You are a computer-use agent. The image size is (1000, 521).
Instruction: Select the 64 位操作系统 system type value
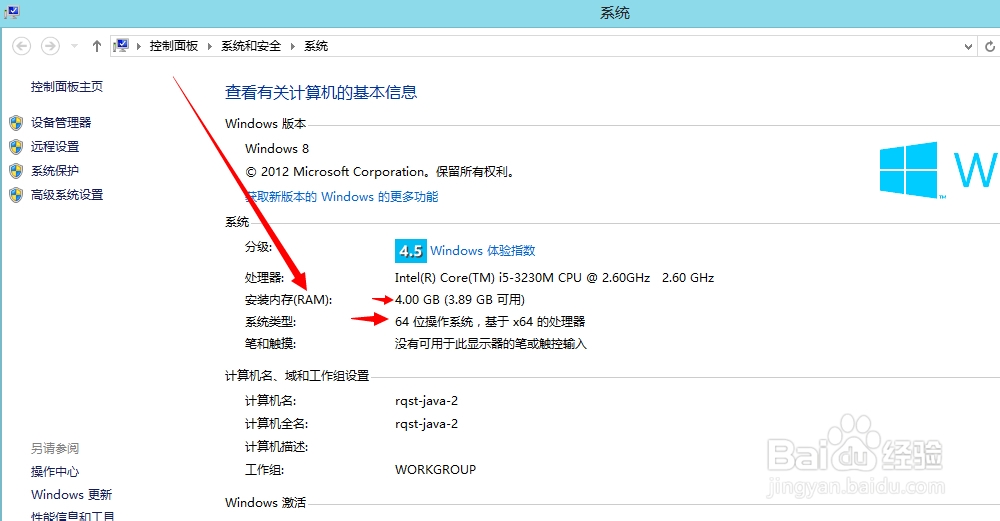(x=490, y=322)
